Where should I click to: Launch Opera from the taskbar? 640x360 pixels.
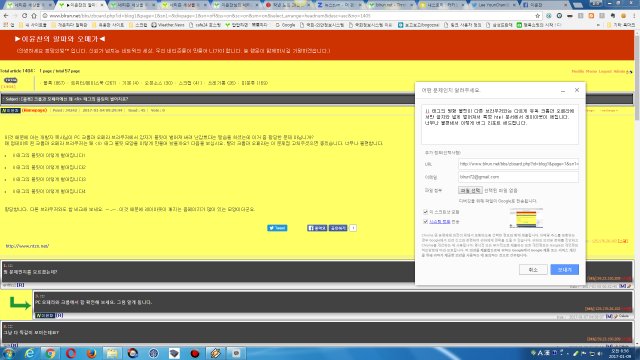(x=71, y=353)
